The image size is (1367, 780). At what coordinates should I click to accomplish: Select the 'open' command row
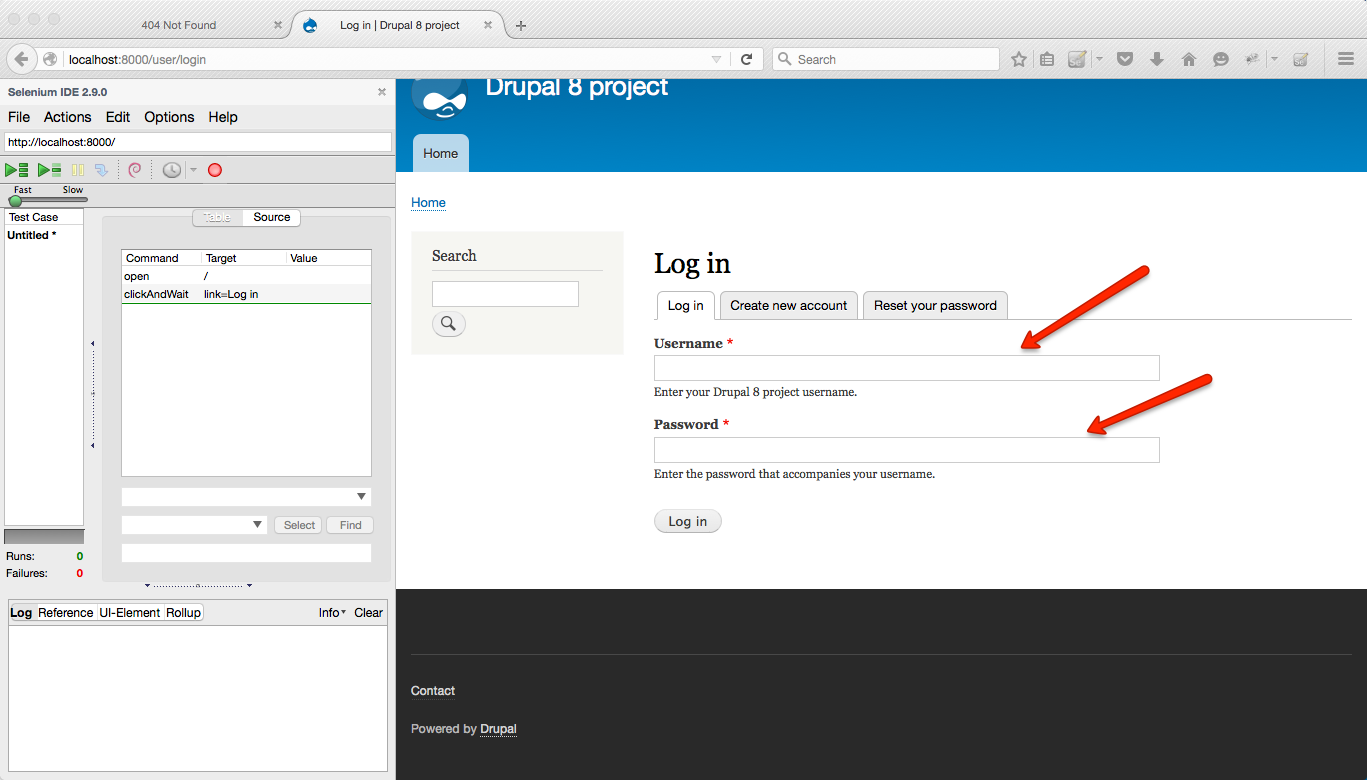coord(246,276)
